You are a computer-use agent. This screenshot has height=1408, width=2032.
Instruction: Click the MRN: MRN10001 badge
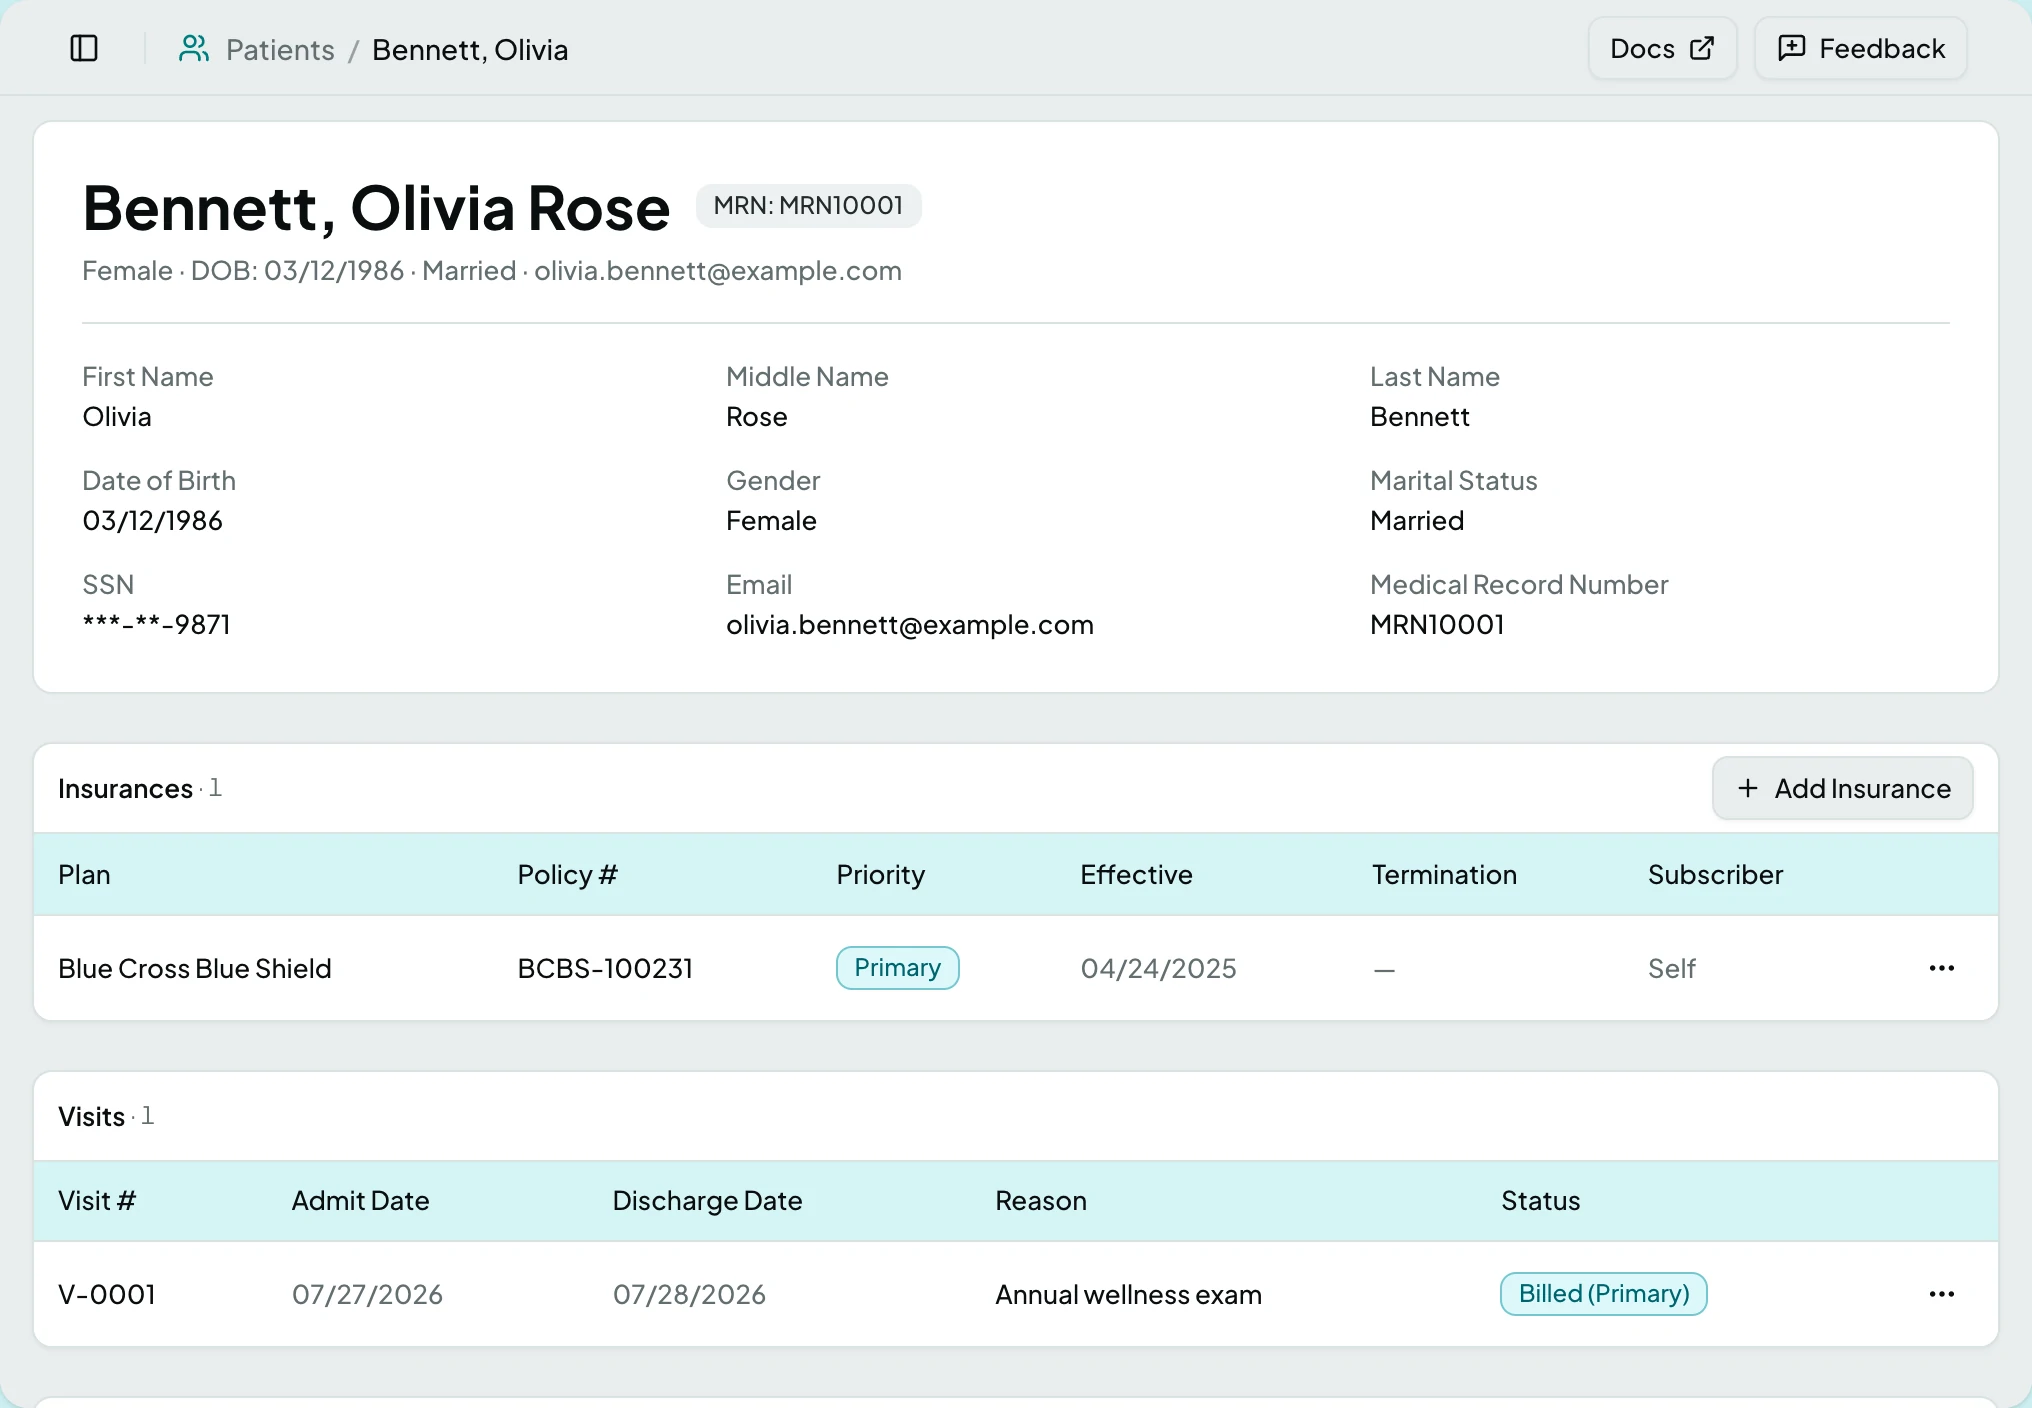point(808,206)
